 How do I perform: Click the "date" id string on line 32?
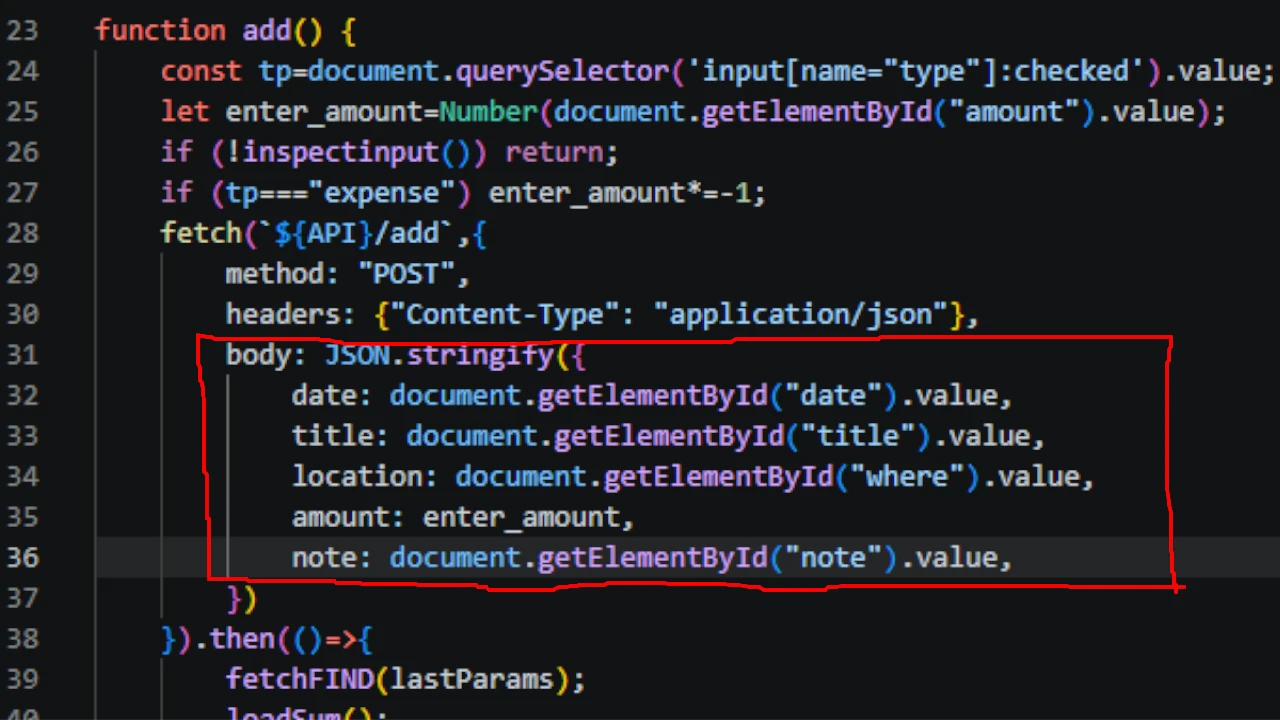click(834, 395)
